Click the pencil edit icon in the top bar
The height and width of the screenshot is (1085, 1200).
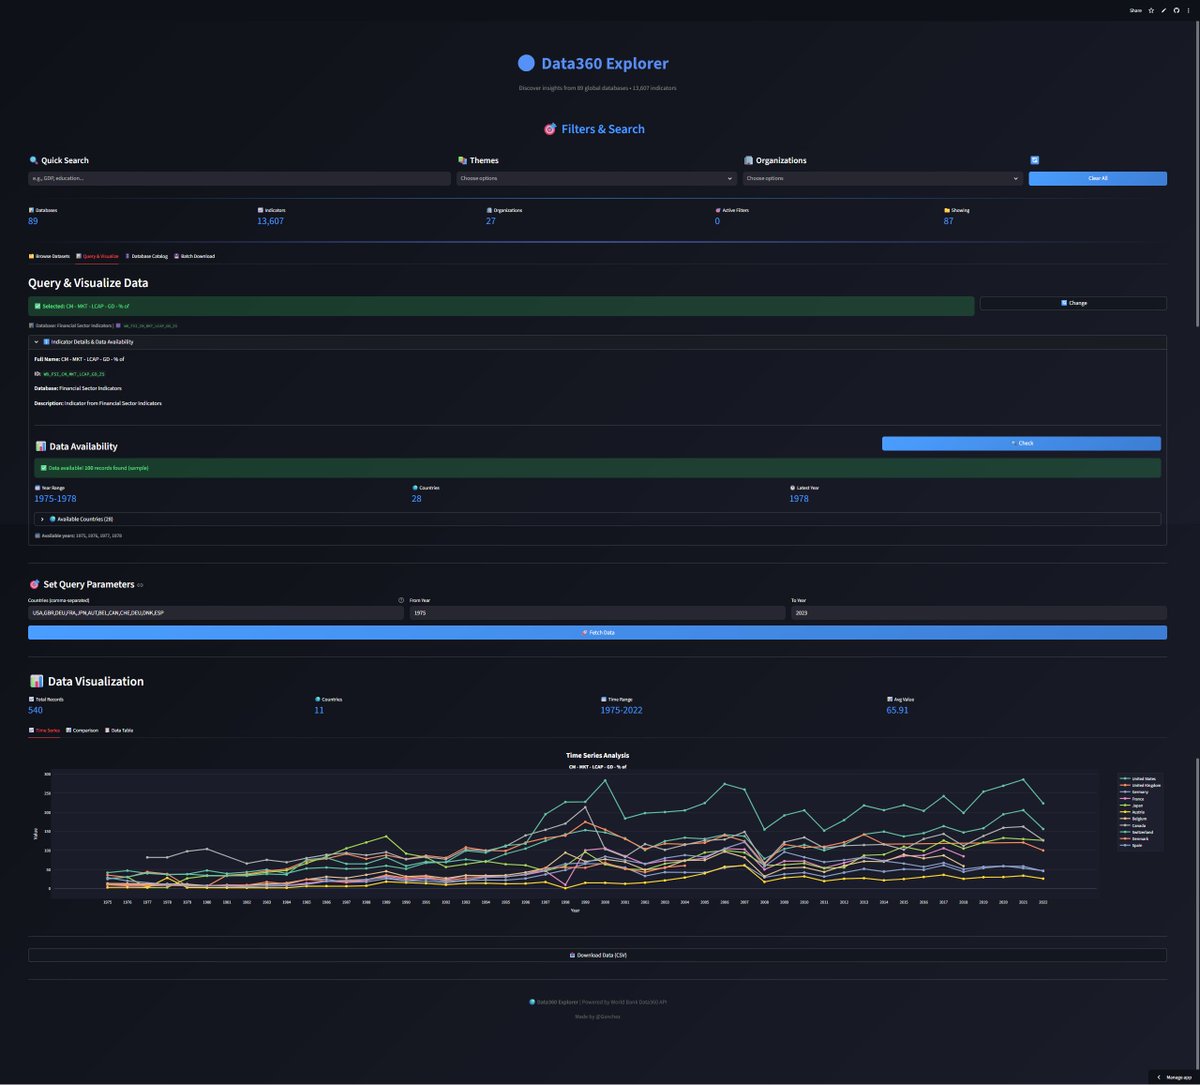[x=1163, y=10]
